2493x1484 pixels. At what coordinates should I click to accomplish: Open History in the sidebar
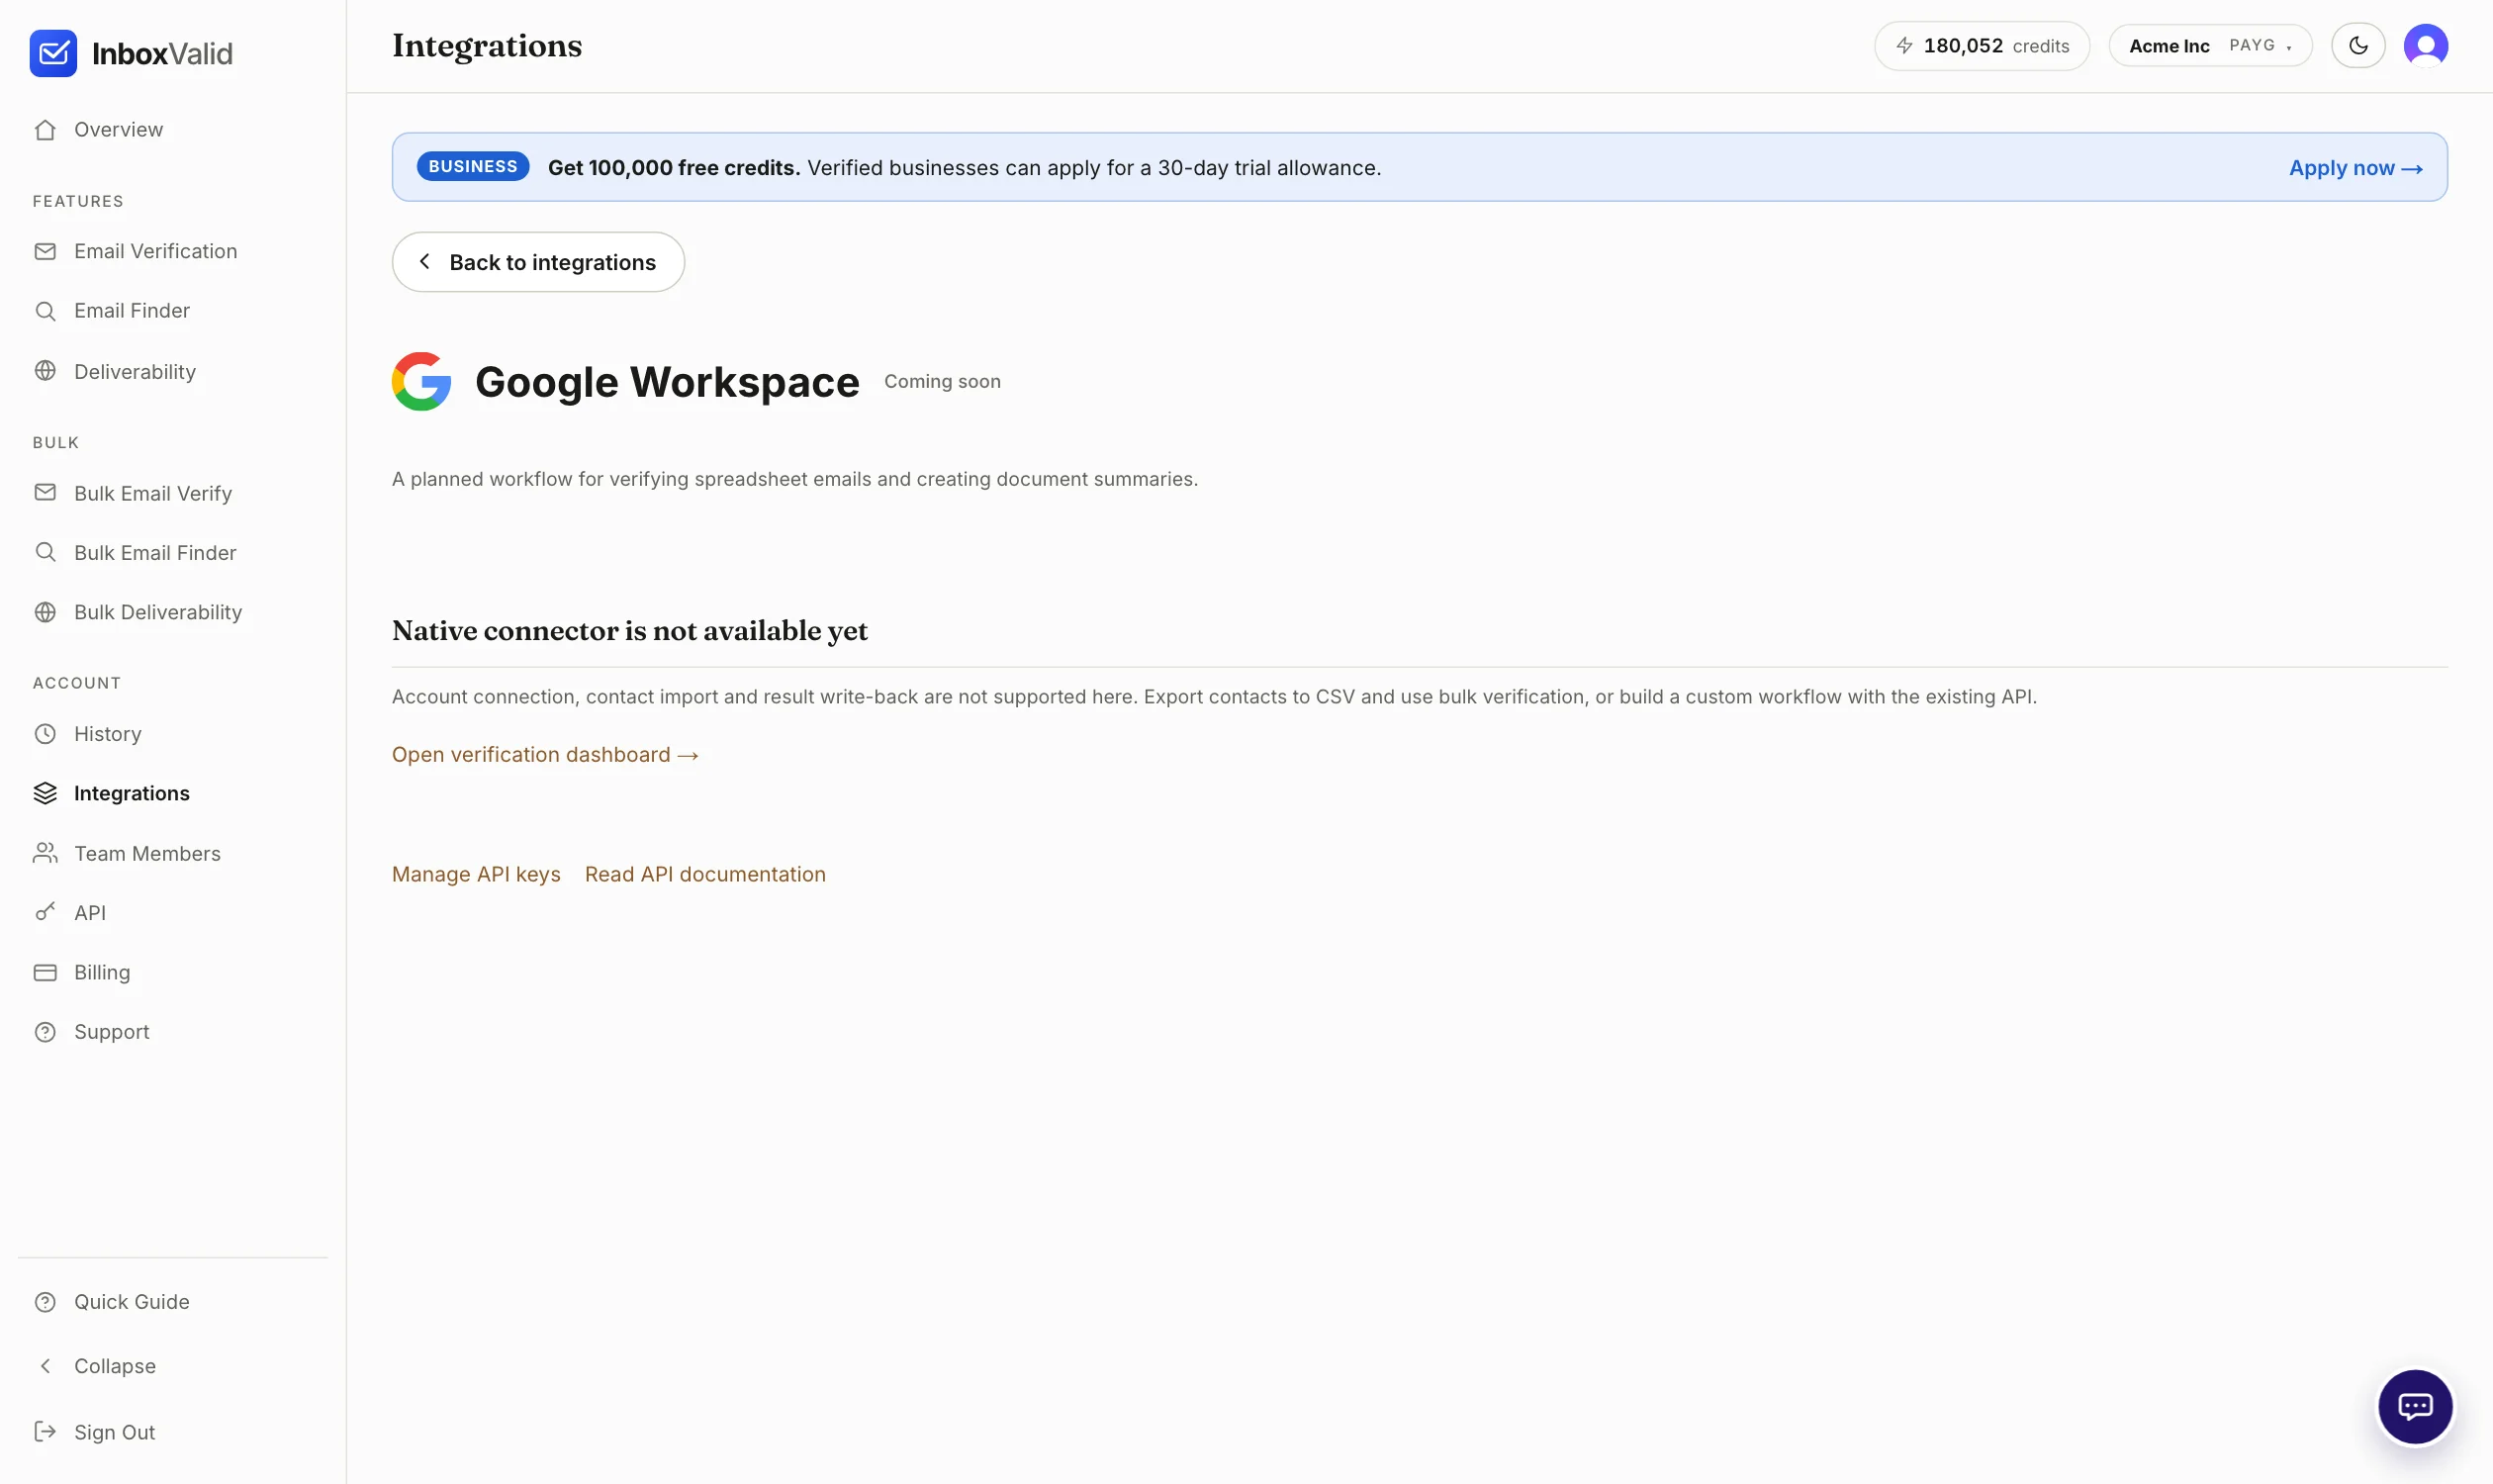tap(107, 734)
